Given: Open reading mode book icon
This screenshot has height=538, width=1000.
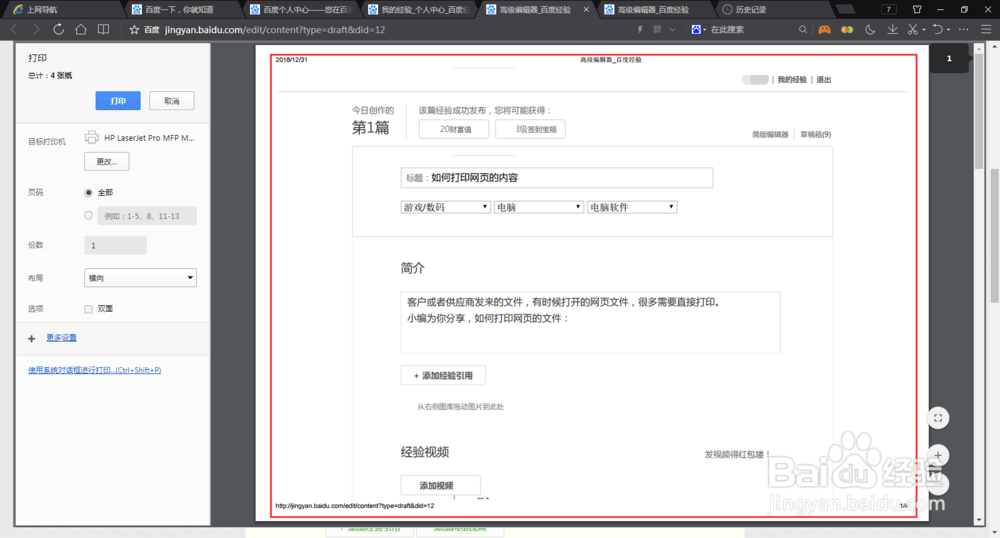Looking at the screenshot, I should click(x=103, y=29).
